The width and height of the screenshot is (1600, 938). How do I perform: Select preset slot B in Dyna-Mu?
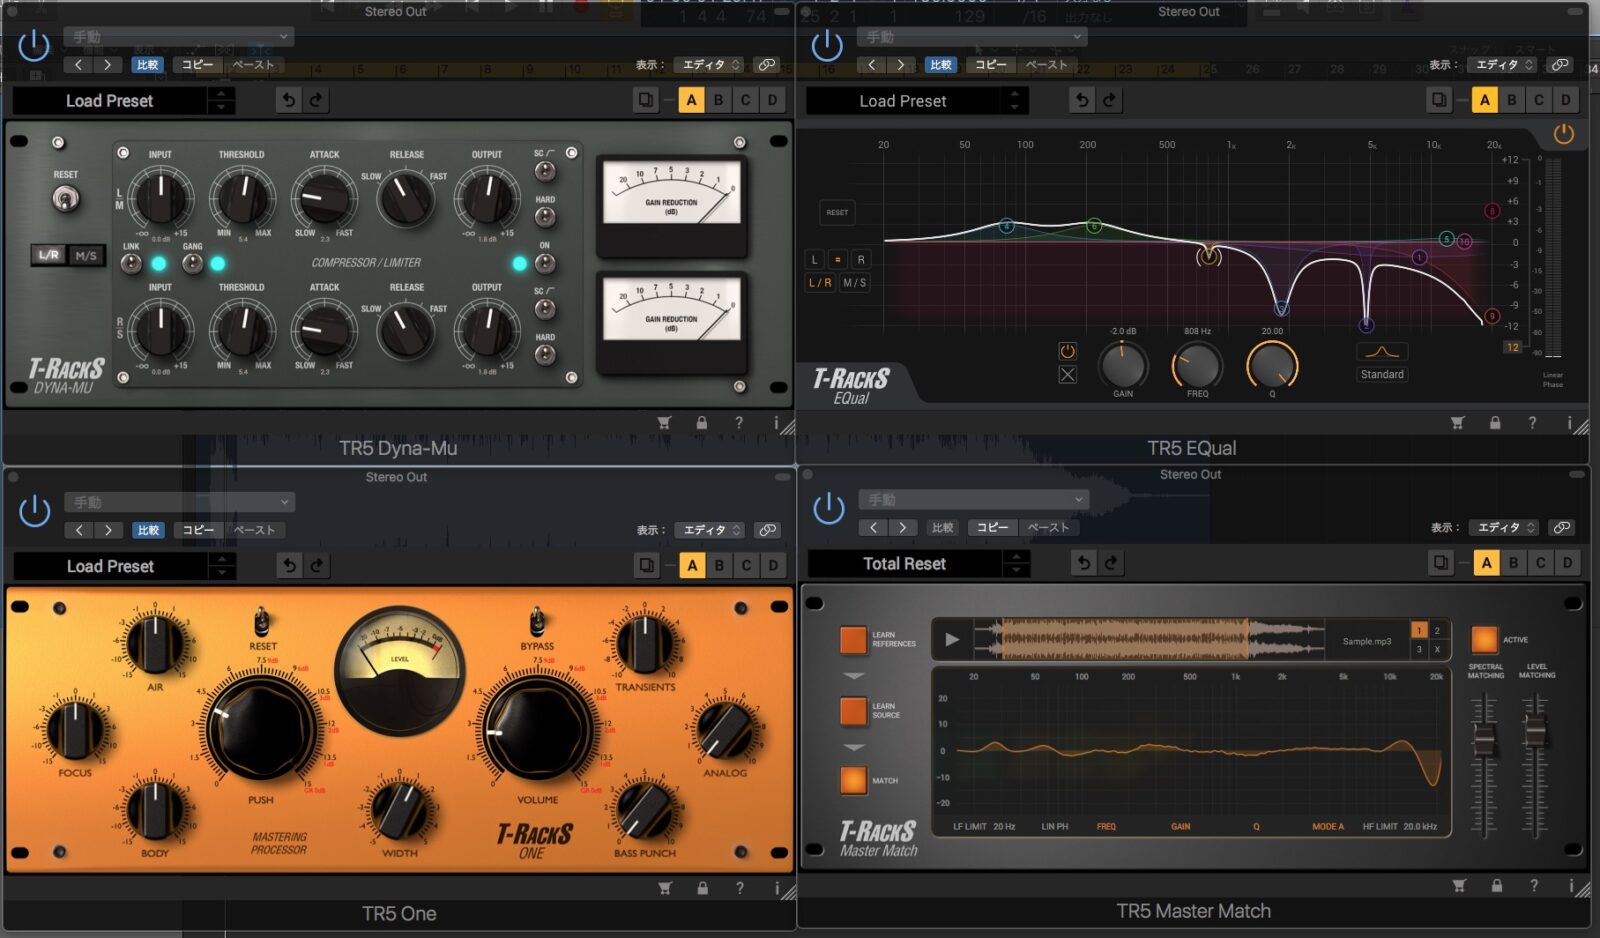point(718,100)
